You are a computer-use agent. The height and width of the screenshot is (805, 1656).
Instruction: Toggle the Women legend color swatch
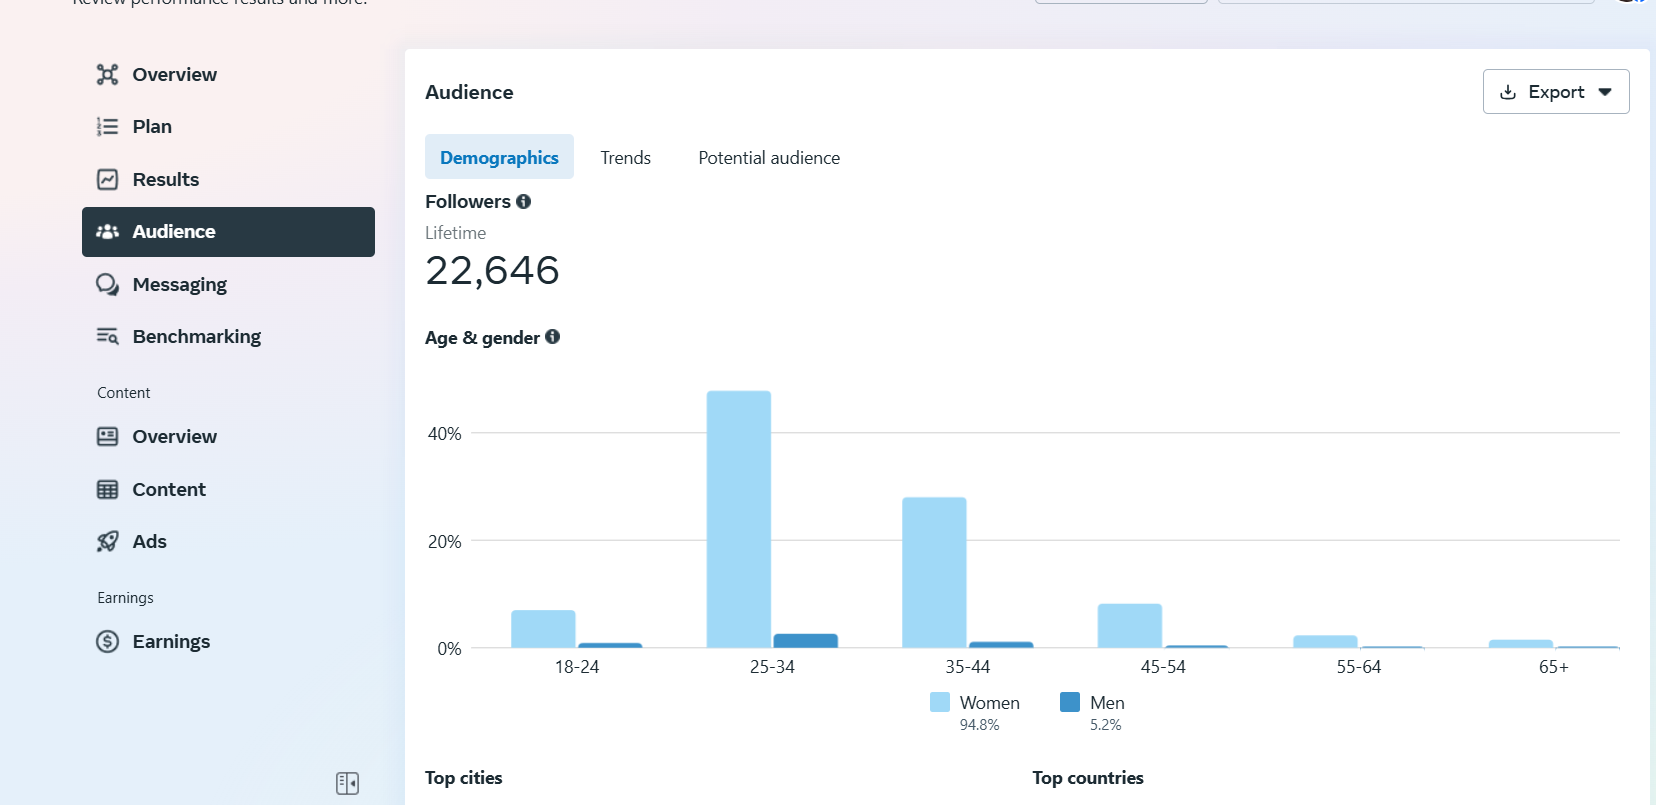[x=939, y=702]
